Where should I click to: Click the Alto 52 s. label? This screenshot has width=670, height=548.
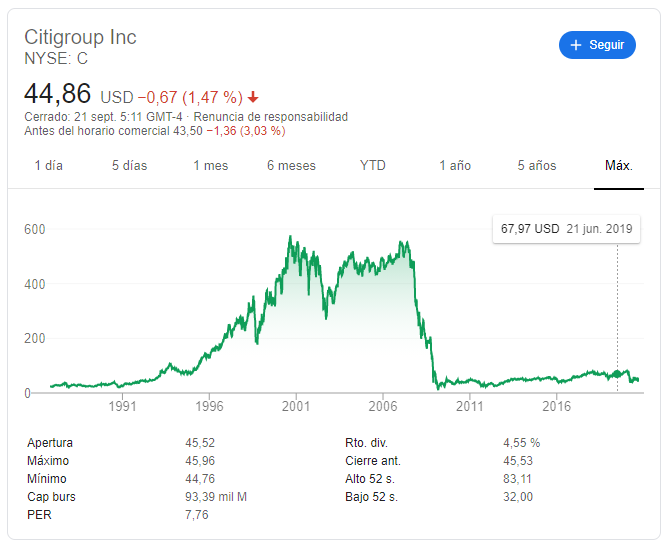click(370, 479)
